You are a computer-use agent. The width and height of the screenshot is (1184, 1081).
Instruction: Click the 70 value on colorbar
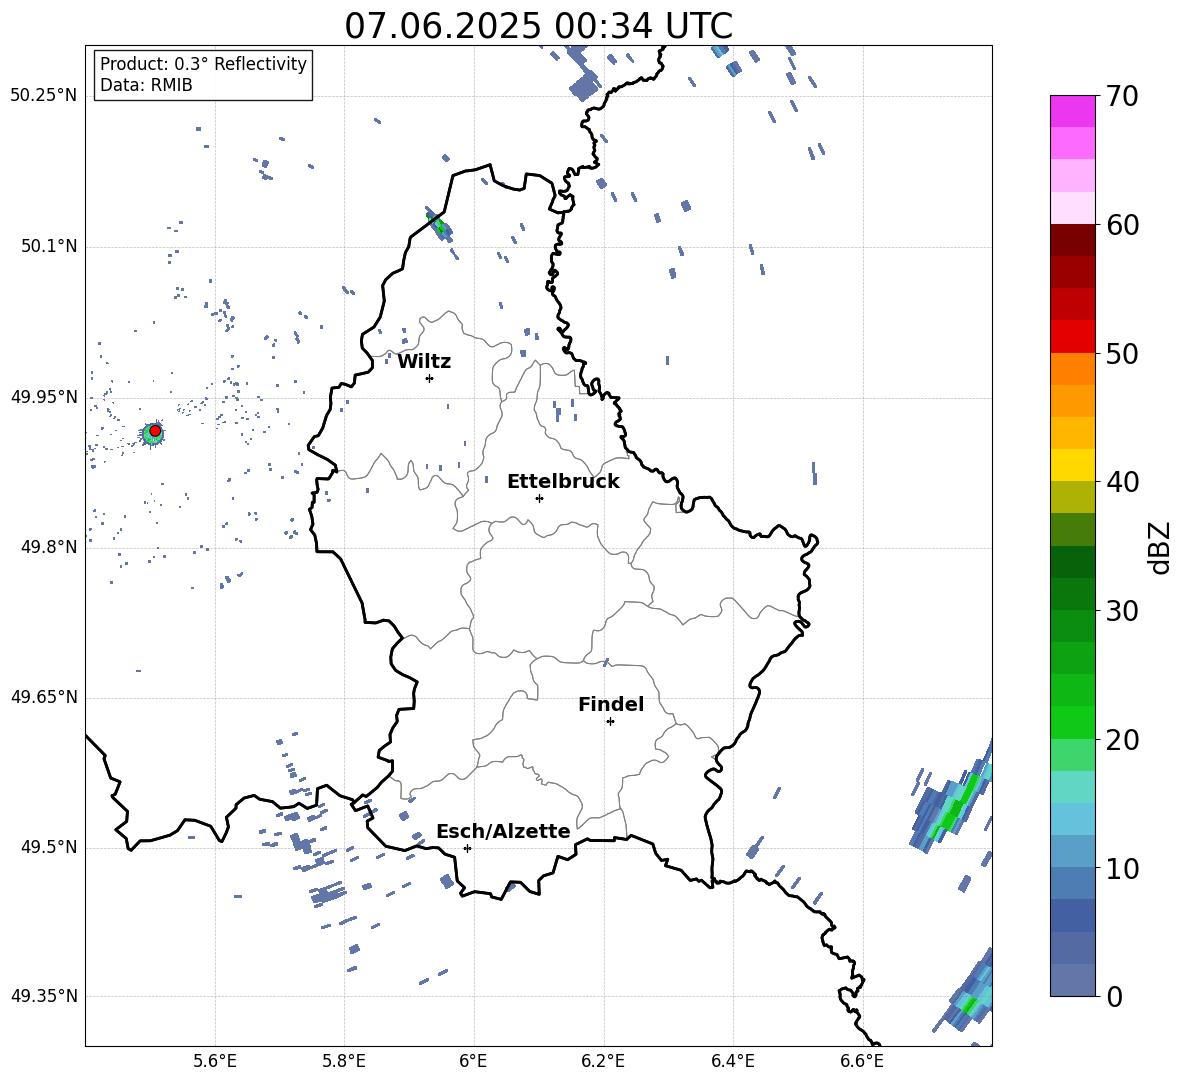coord(1122,96)
